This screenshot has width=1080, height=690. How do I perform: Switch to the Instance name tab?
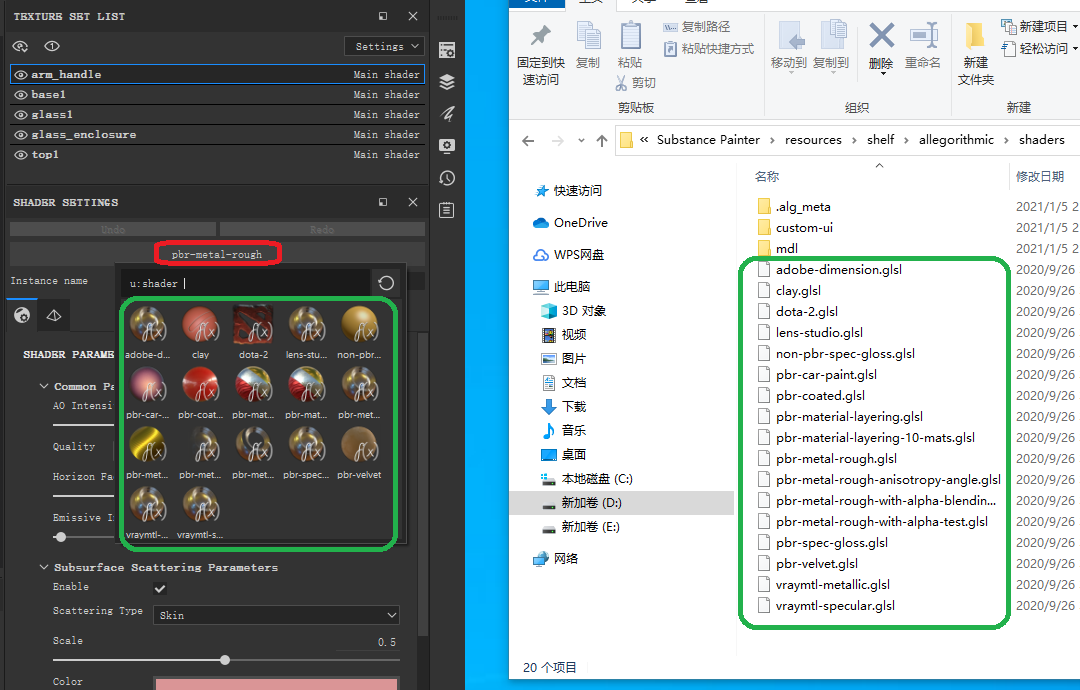(47, 281)
